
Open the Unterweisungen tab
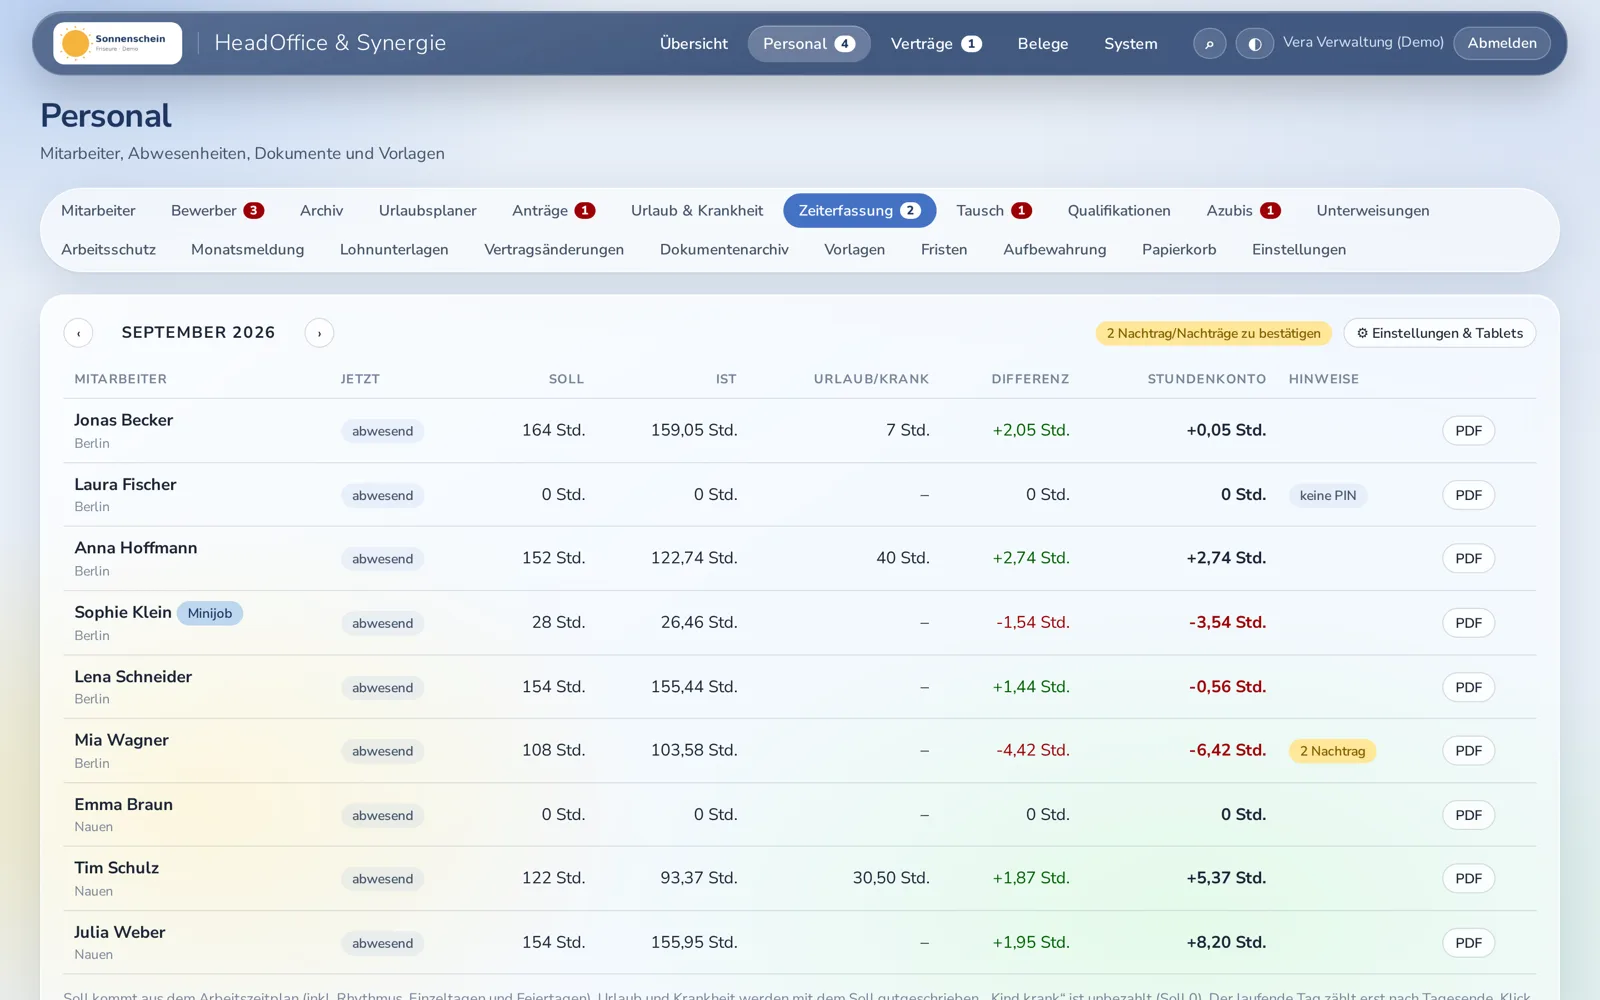(x=1373, y=211)
